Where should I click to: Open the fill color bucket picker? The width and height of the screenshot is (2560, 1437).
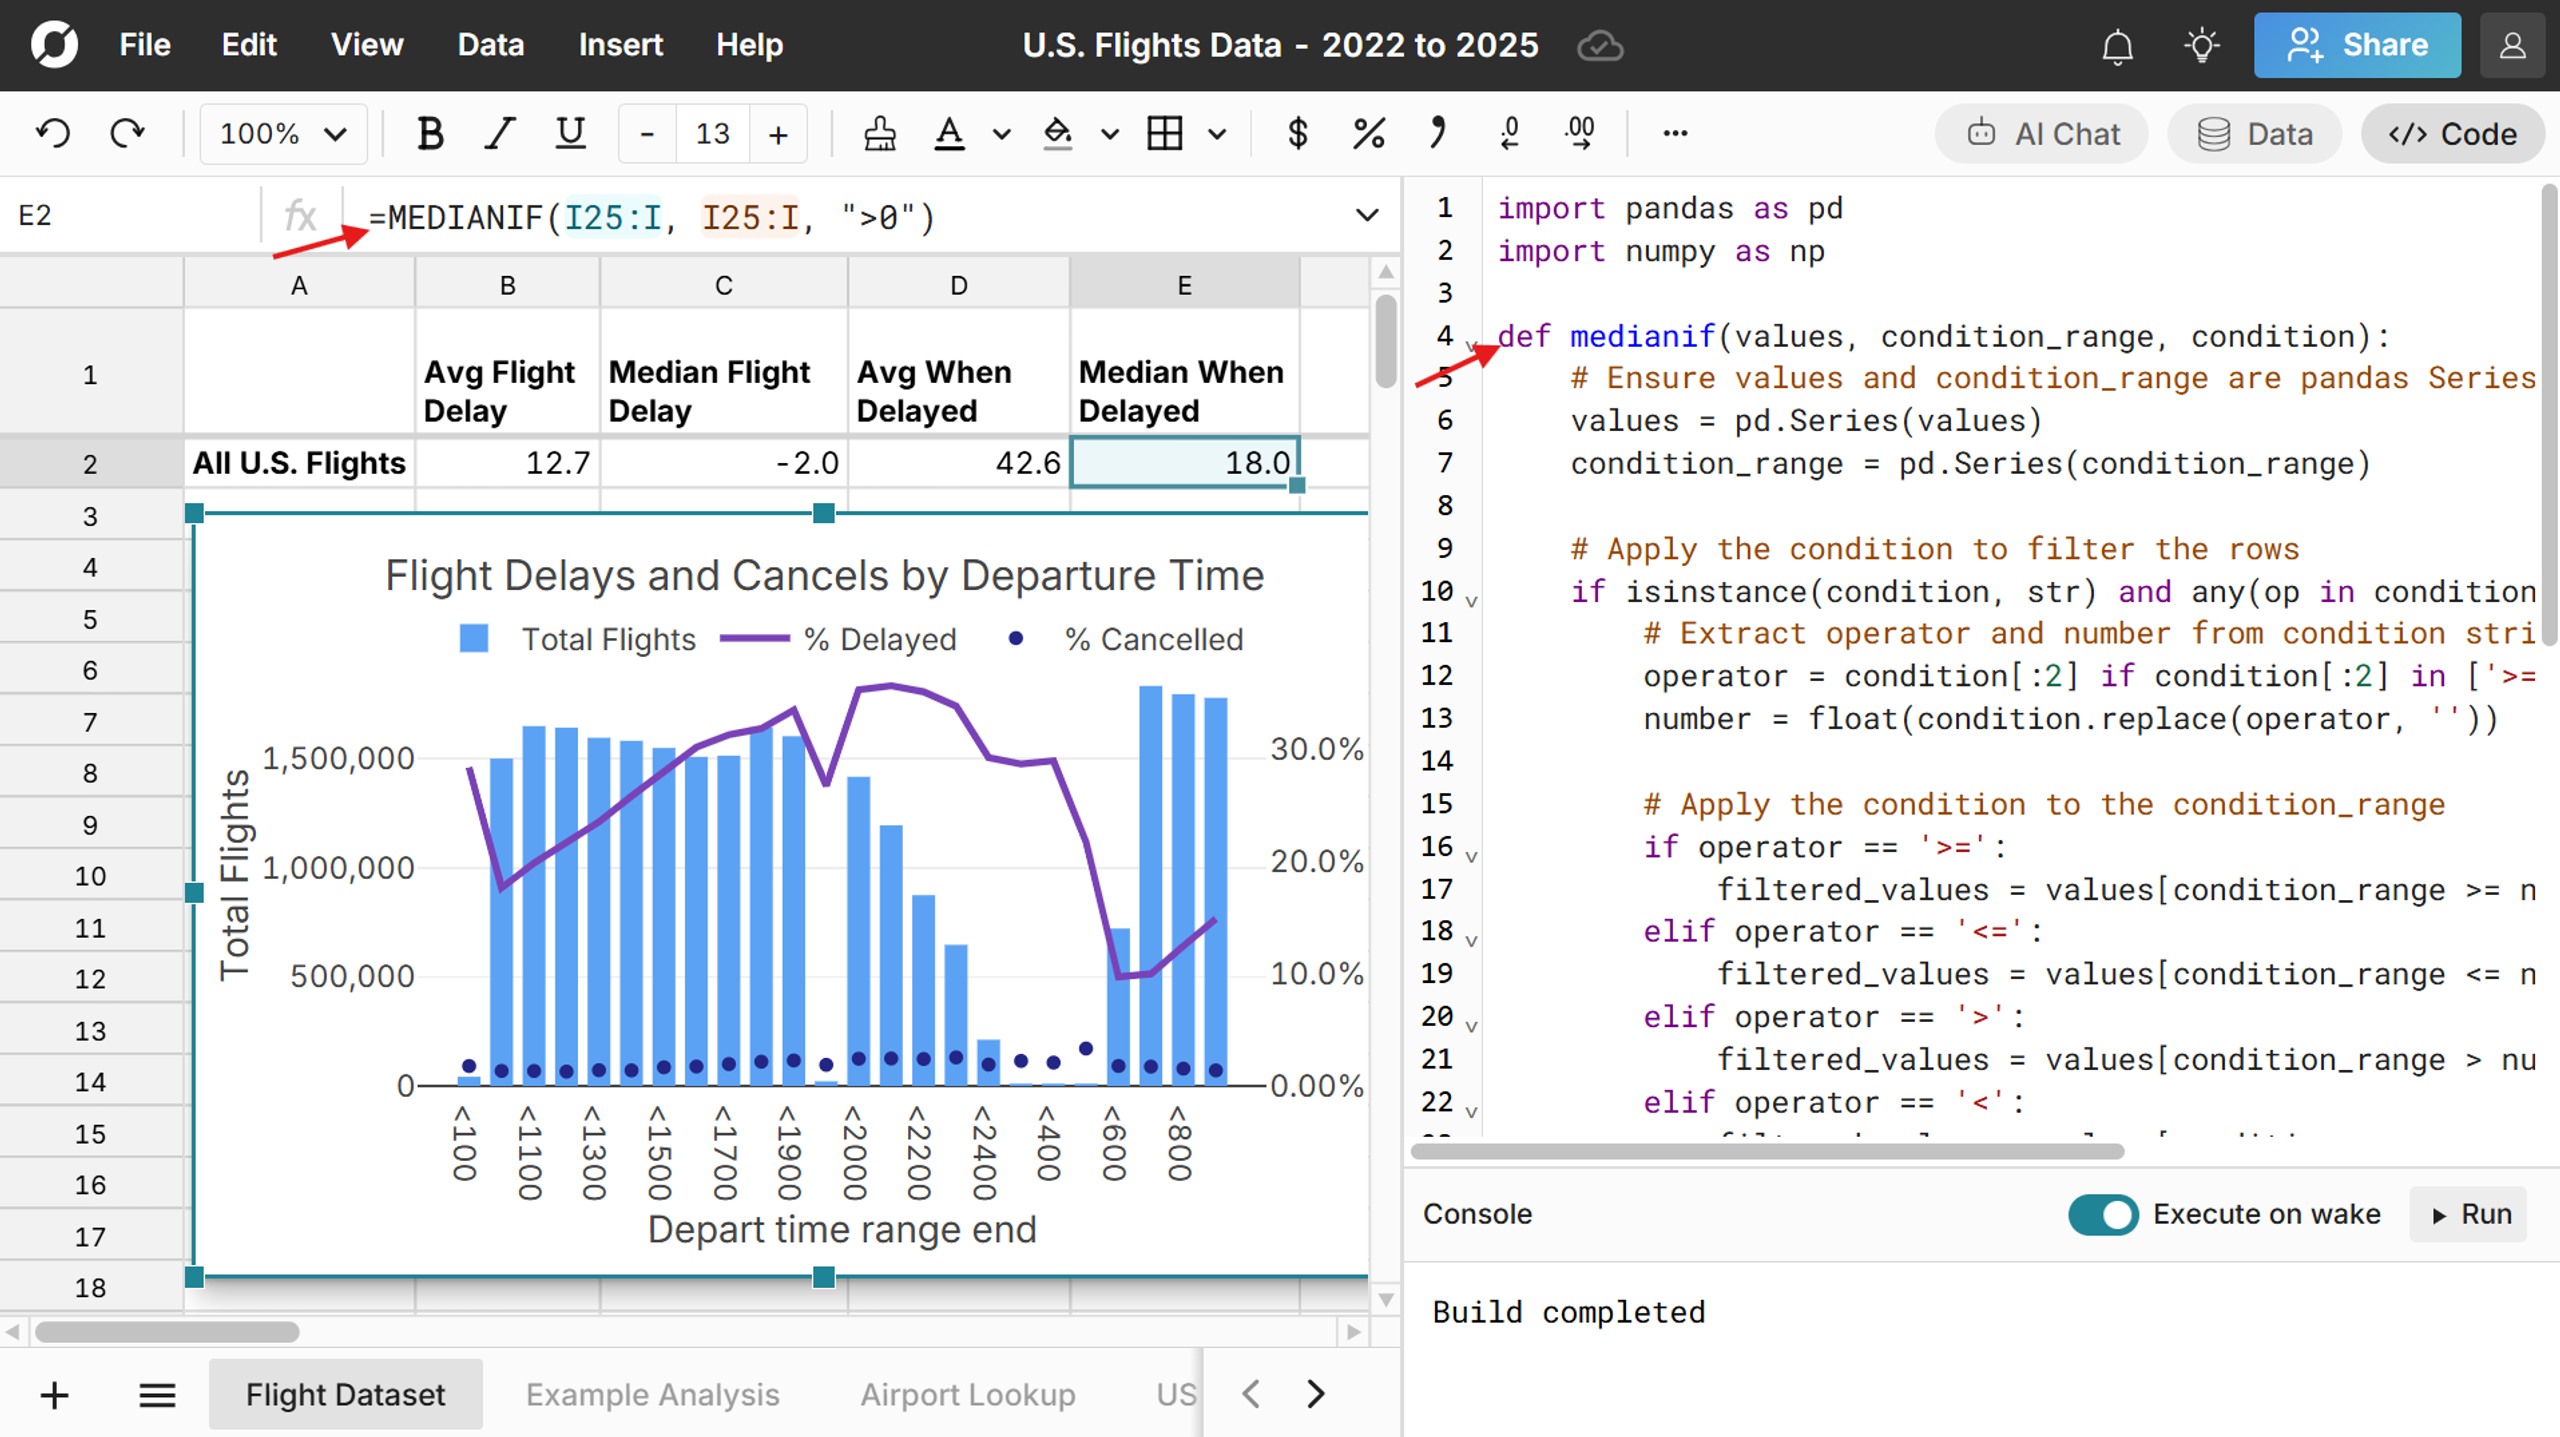1058,133
